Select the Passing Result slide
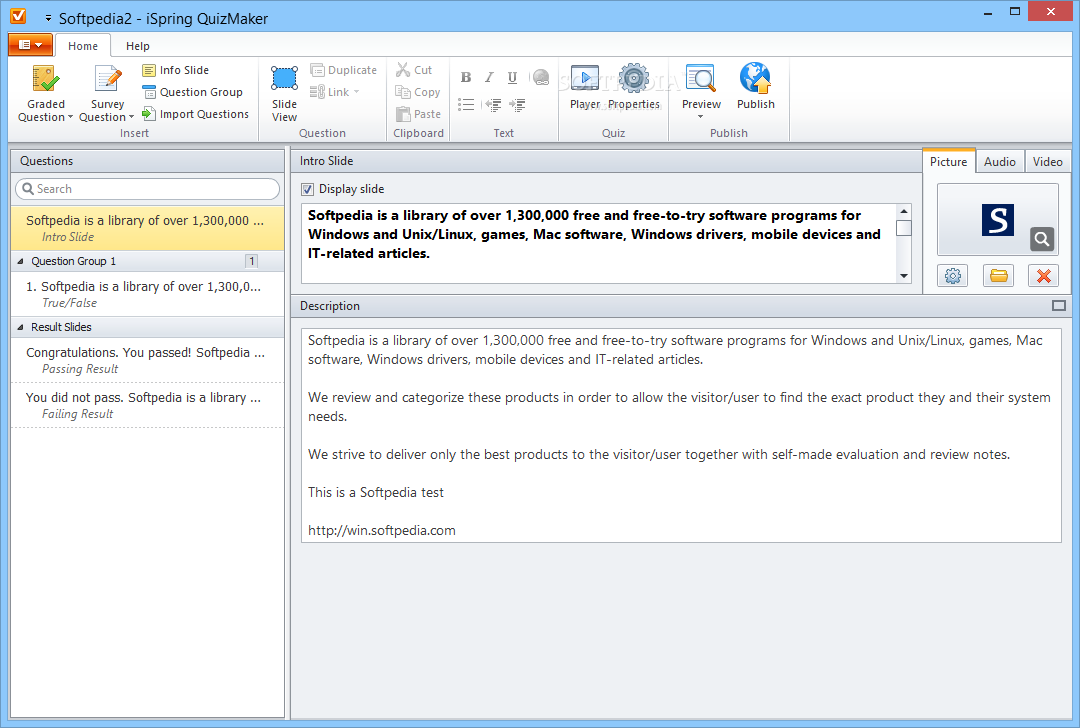 147,360
